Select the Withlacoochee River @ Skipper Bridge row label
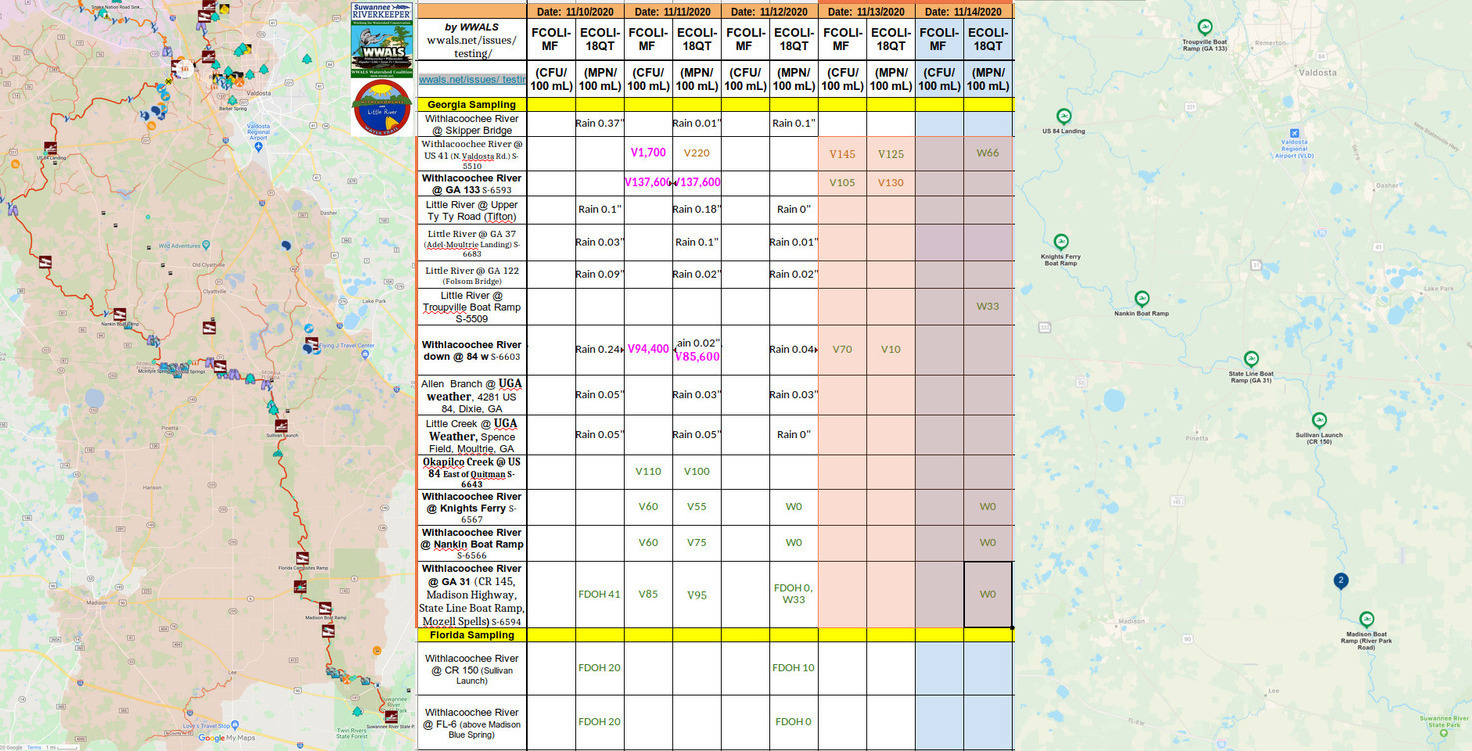The width and height of the screenshot is (1472, 751). [471, 124]
